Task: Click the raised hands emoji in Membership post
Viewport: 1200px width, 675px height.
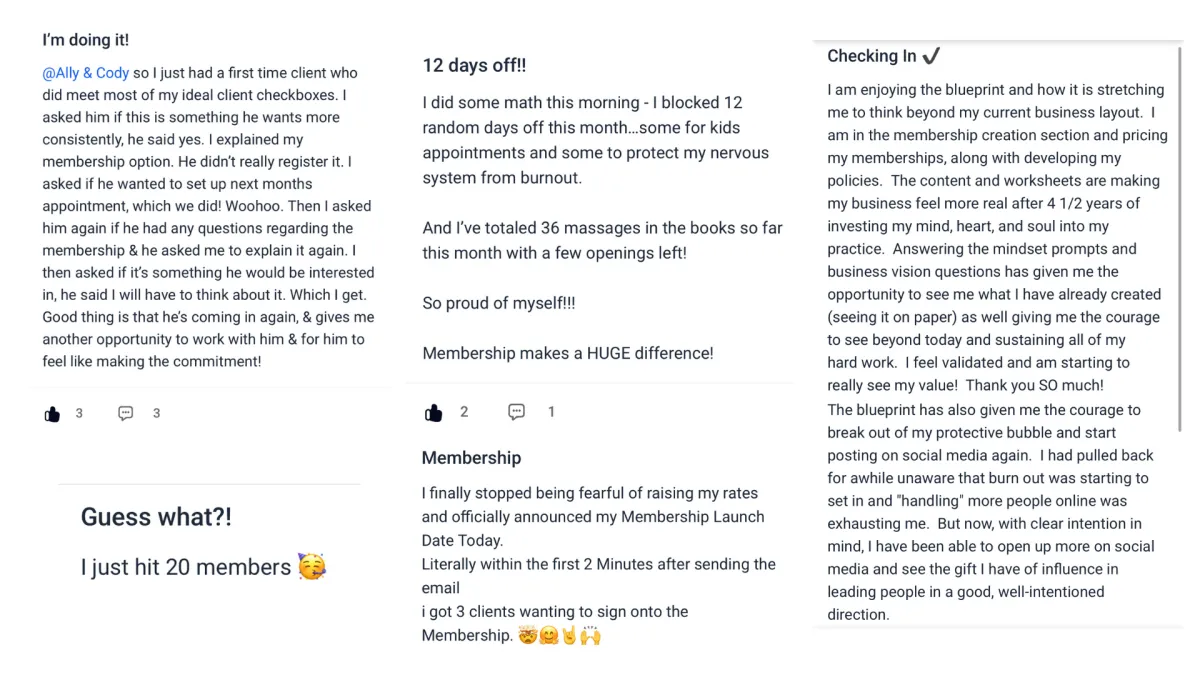Action: point(591,636)
